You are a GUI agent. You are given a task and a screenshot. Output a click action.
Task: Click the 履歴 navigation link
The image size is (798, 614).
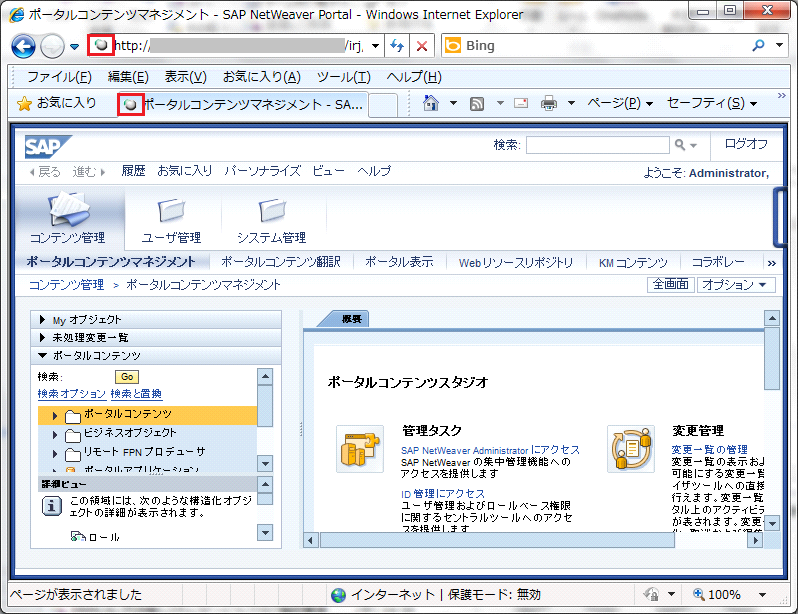coord(133,171)
